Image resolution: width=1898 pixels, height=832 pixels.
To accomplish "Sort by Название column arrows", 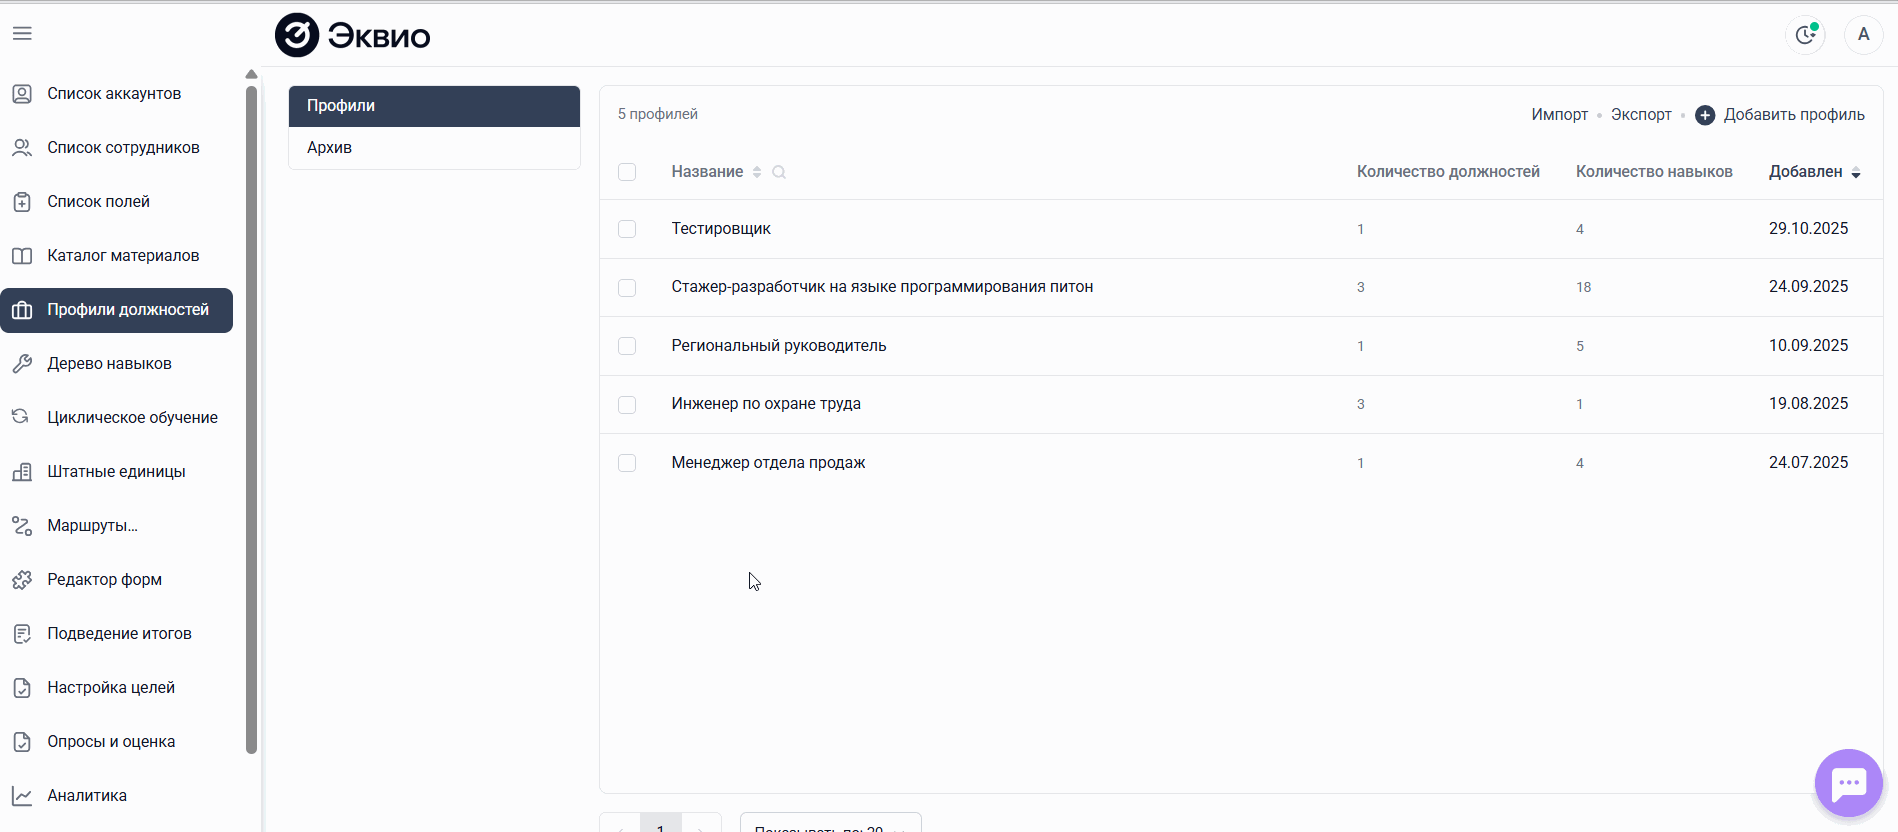I will point(757,172).
